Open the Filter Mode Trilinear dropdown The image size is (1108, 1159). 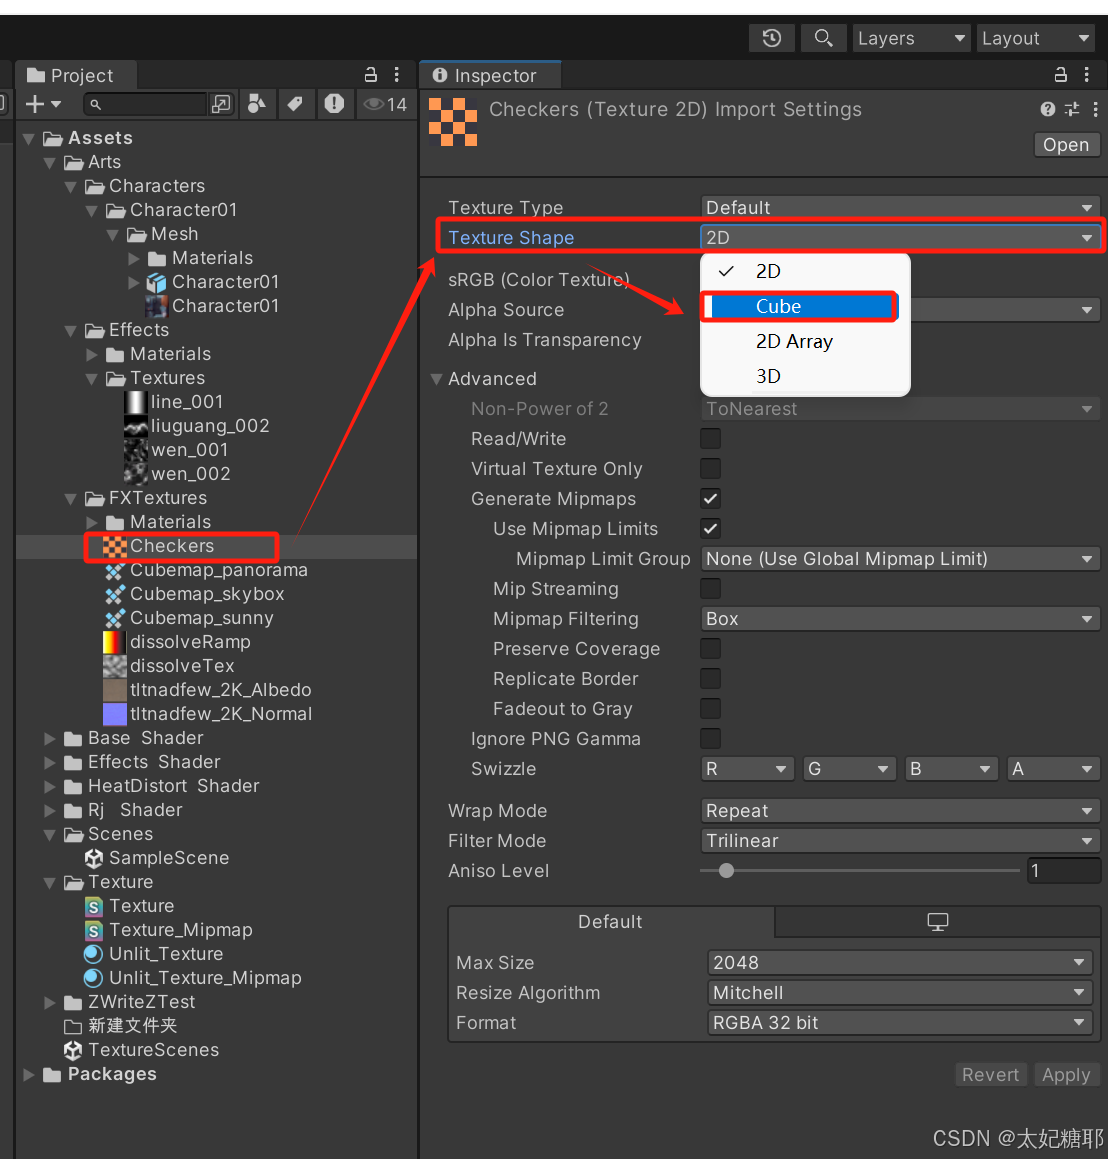coord(900,840)
